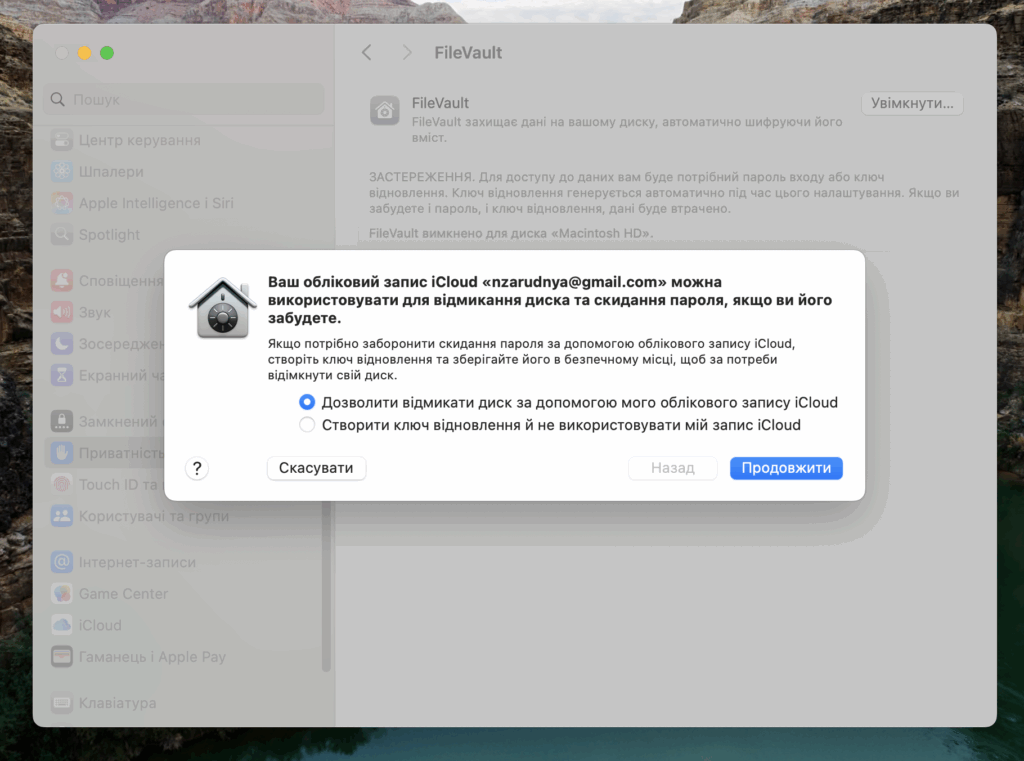Click the Клавіатура keyboard icon
Viewport: 1024px width, 761px height.
pyautogui.click(x=62, y=703)
